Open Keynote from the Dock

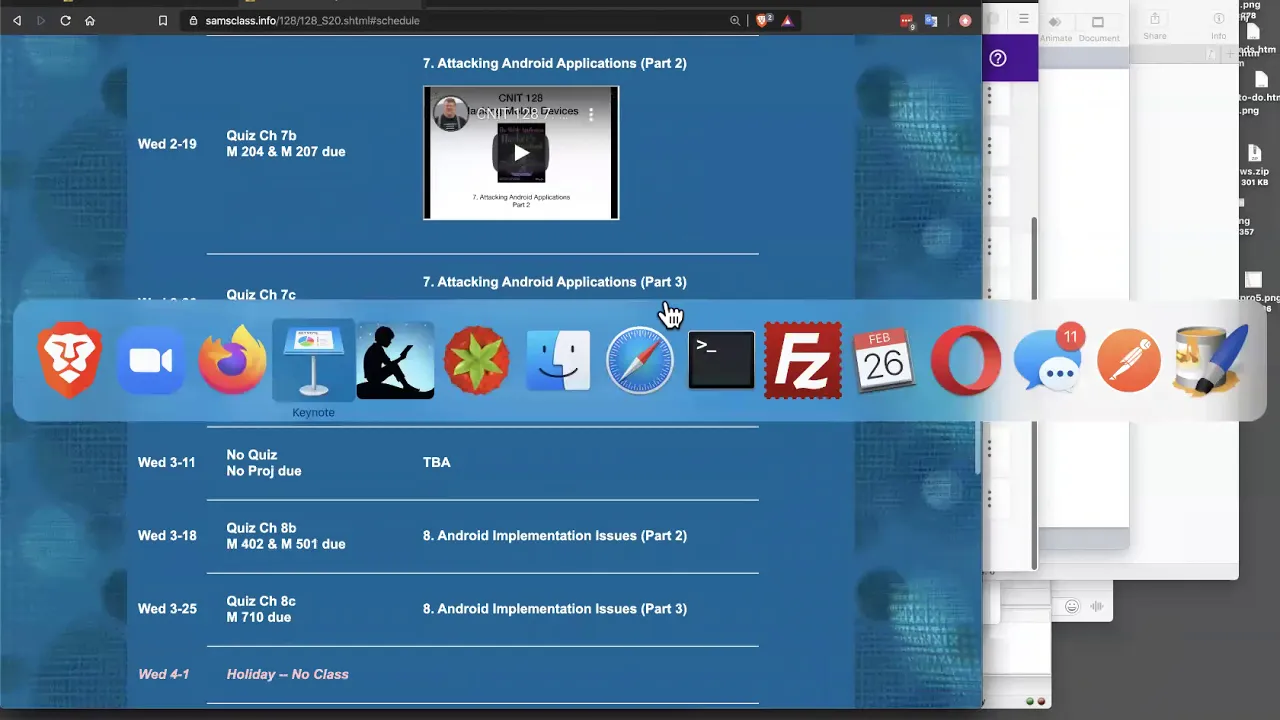313,360
